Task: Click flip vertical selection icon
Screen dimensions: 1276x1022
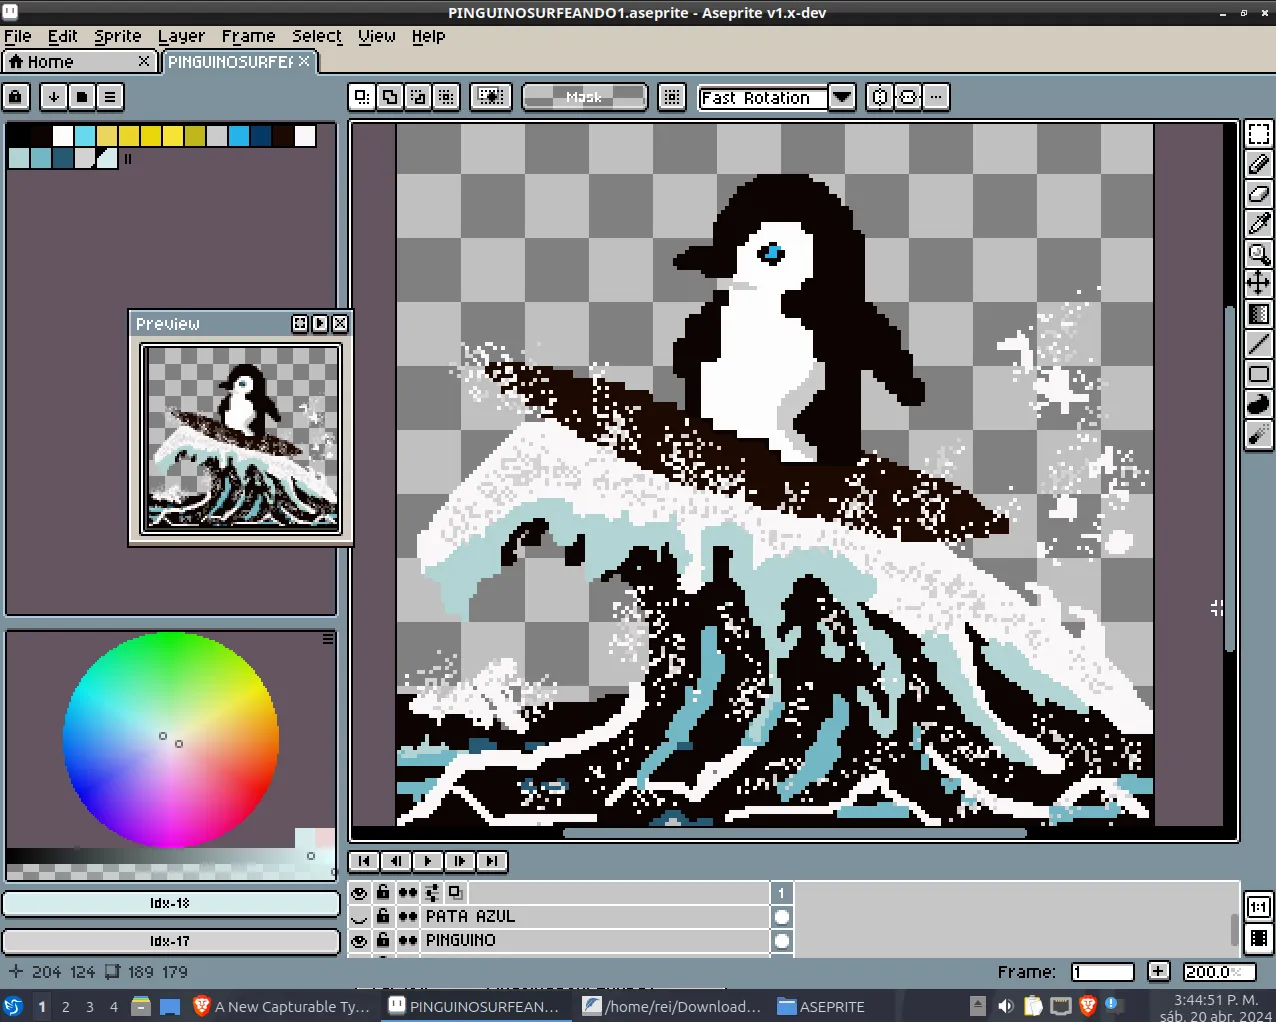Action: [908, 97]
